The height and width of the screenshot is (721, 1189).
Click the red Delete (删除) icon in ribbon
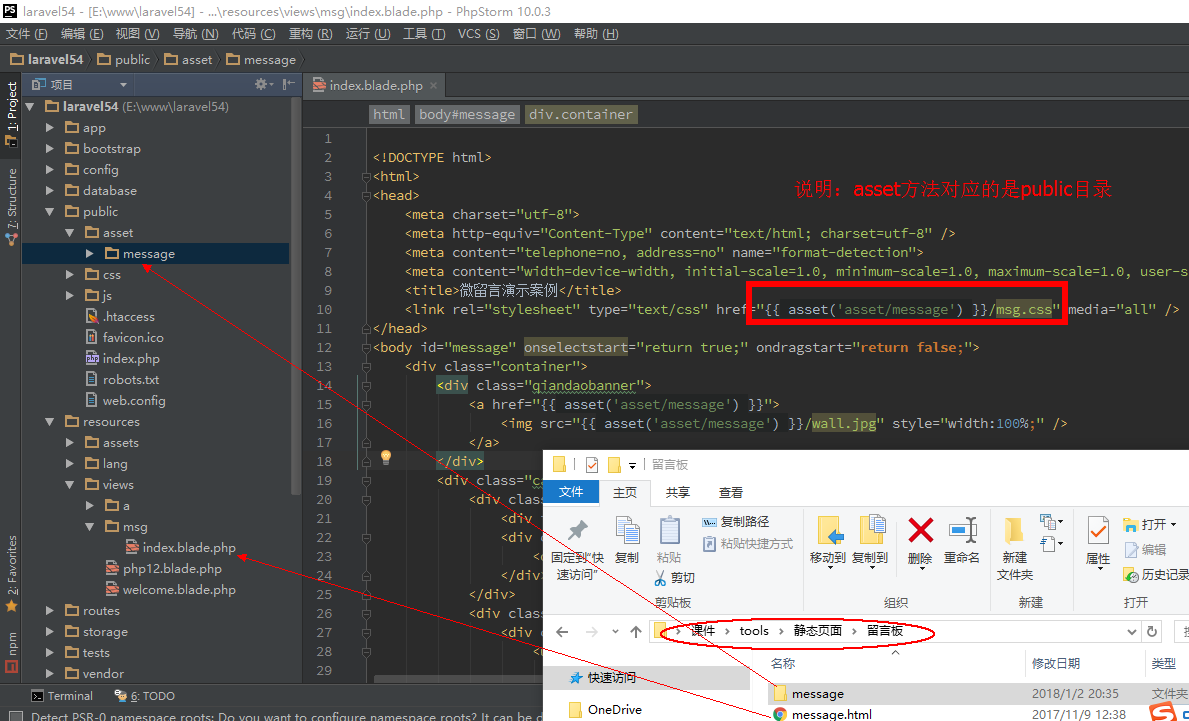pyautogui.click(x=920, y=532)
